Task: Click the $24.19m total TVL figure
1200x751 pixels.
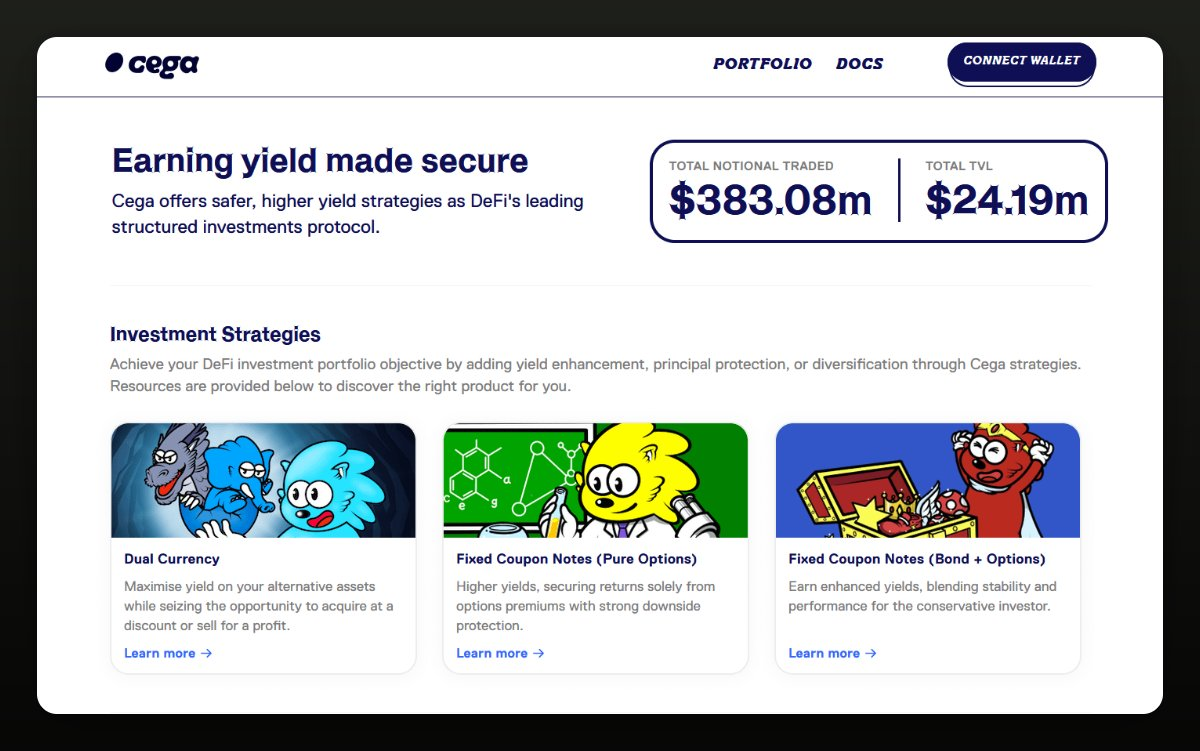Action: [1006, 200]
